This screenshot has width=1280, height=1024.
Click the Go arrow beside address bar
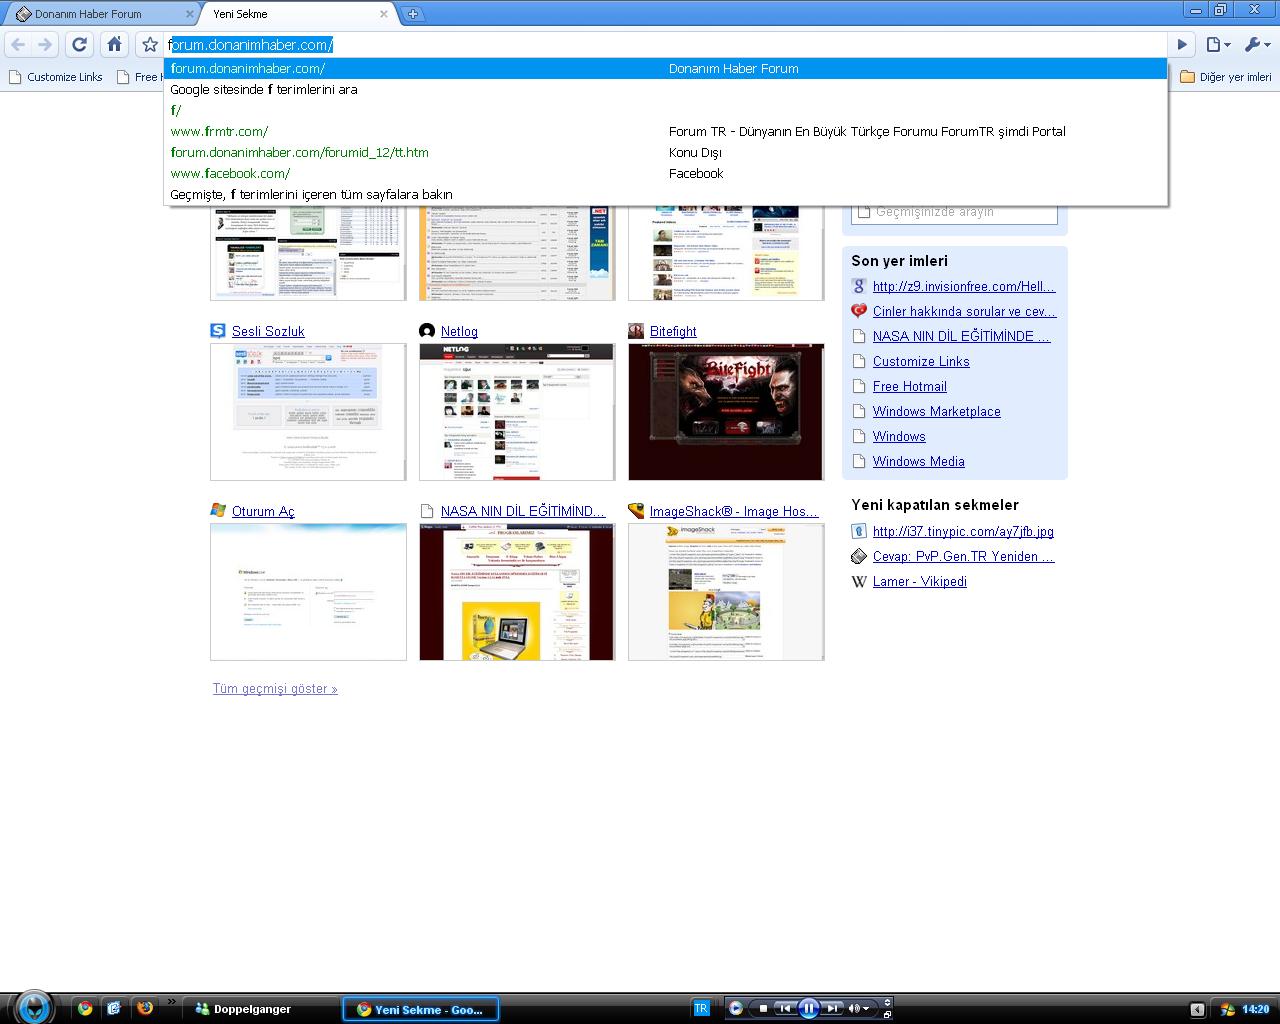[x=1182, y=44]
